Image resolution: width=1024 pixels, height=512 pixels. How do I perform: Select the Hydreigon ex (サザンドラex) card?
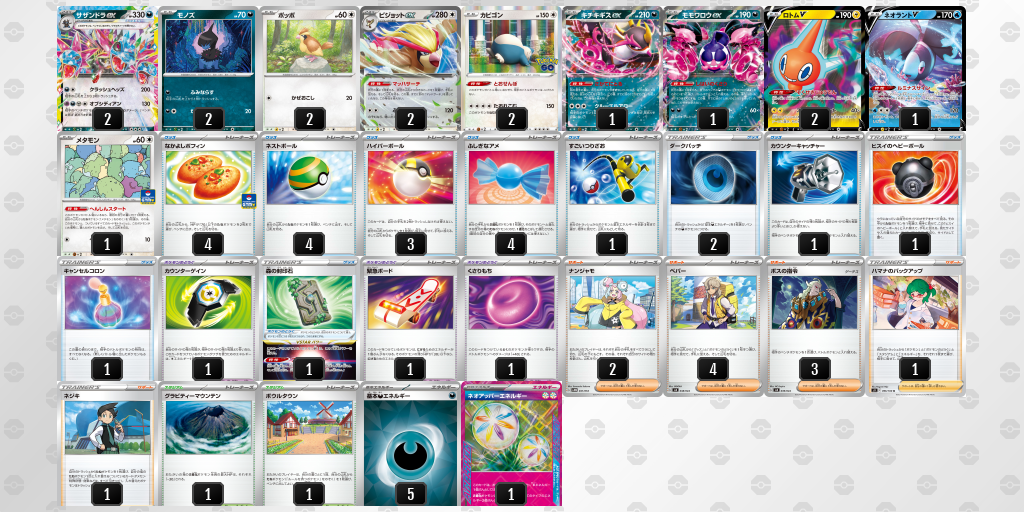[x=108, y=69]
